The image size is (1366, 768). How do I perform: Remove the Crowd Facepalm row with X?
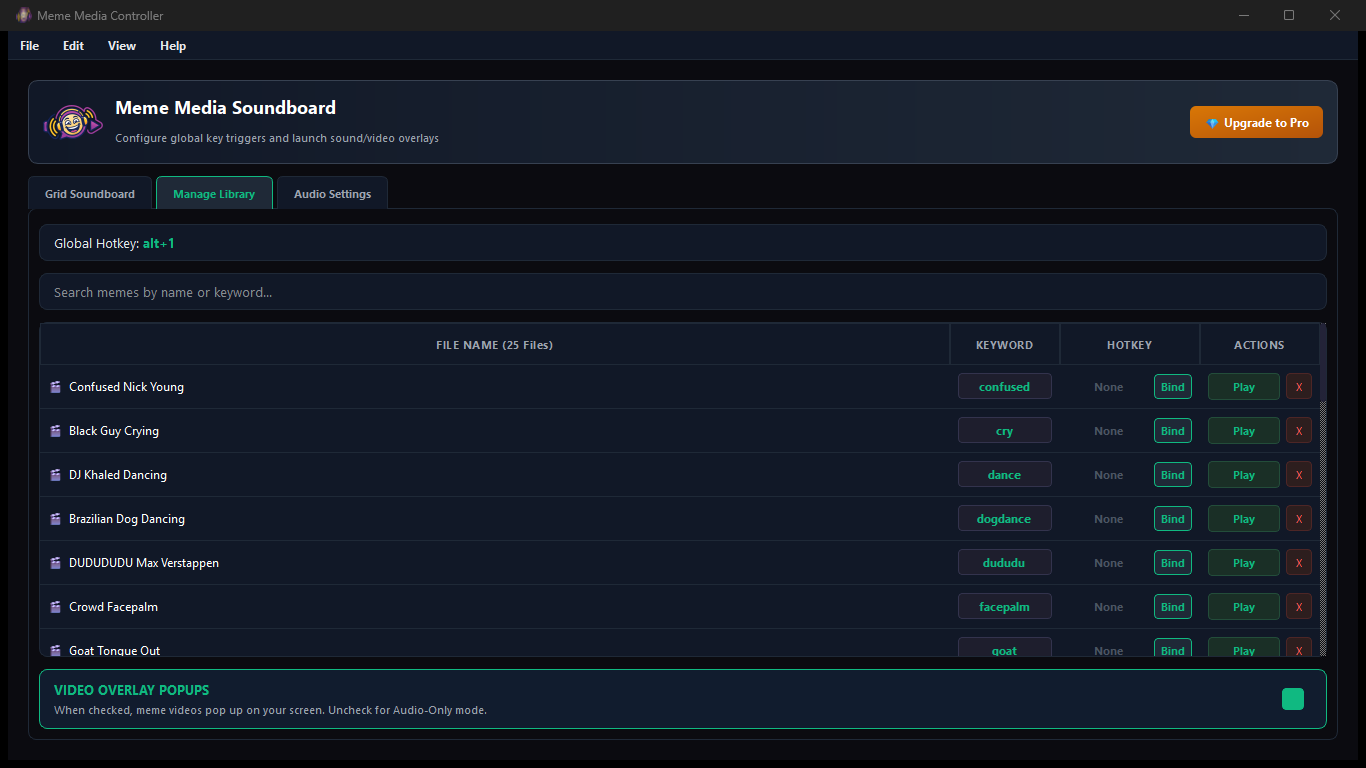(1299, 607)
